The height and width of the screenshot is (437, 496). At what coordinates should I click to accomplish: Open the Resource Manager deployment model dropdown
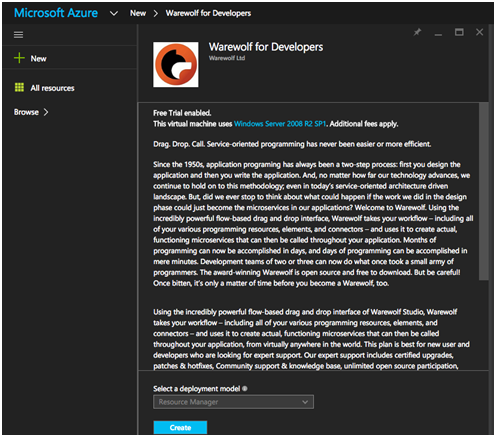pos(233,402)
